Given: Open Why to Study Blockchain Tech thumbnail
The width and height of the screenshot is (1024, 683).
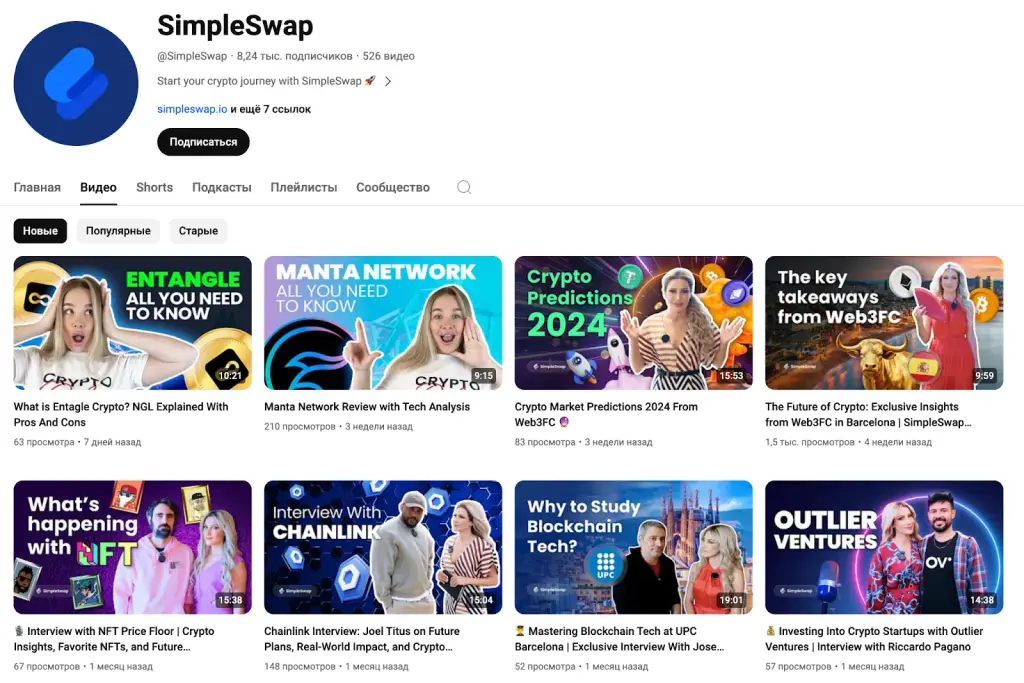Looking at the screenshot, I should click(x=633, y=547).
